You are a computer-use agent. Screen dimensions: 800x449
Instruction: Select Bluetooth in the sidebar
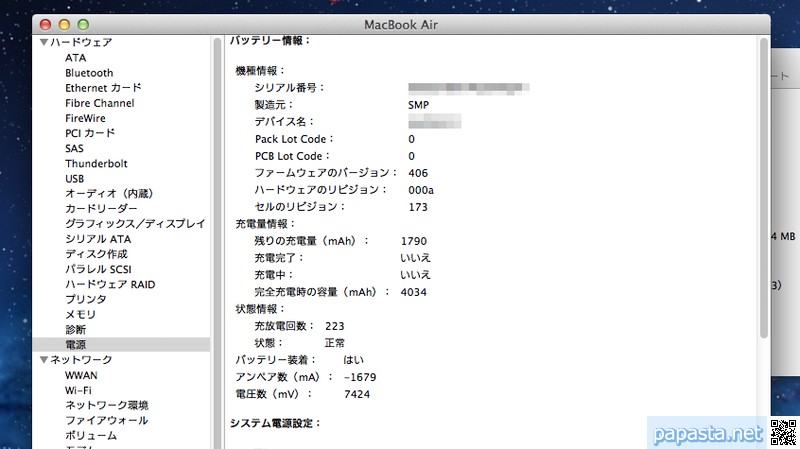tap(89, 73)
